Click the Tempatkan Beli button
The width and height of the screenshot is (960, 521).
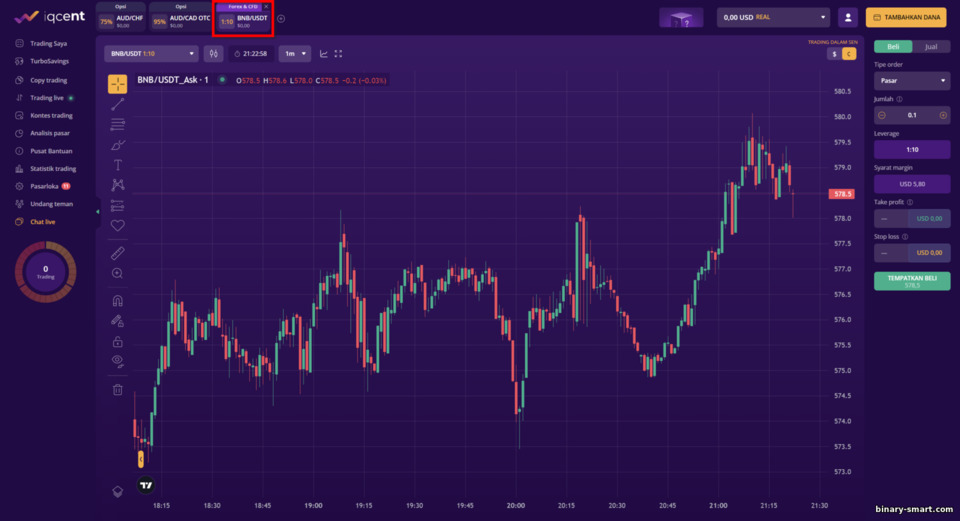click(912, 281)
